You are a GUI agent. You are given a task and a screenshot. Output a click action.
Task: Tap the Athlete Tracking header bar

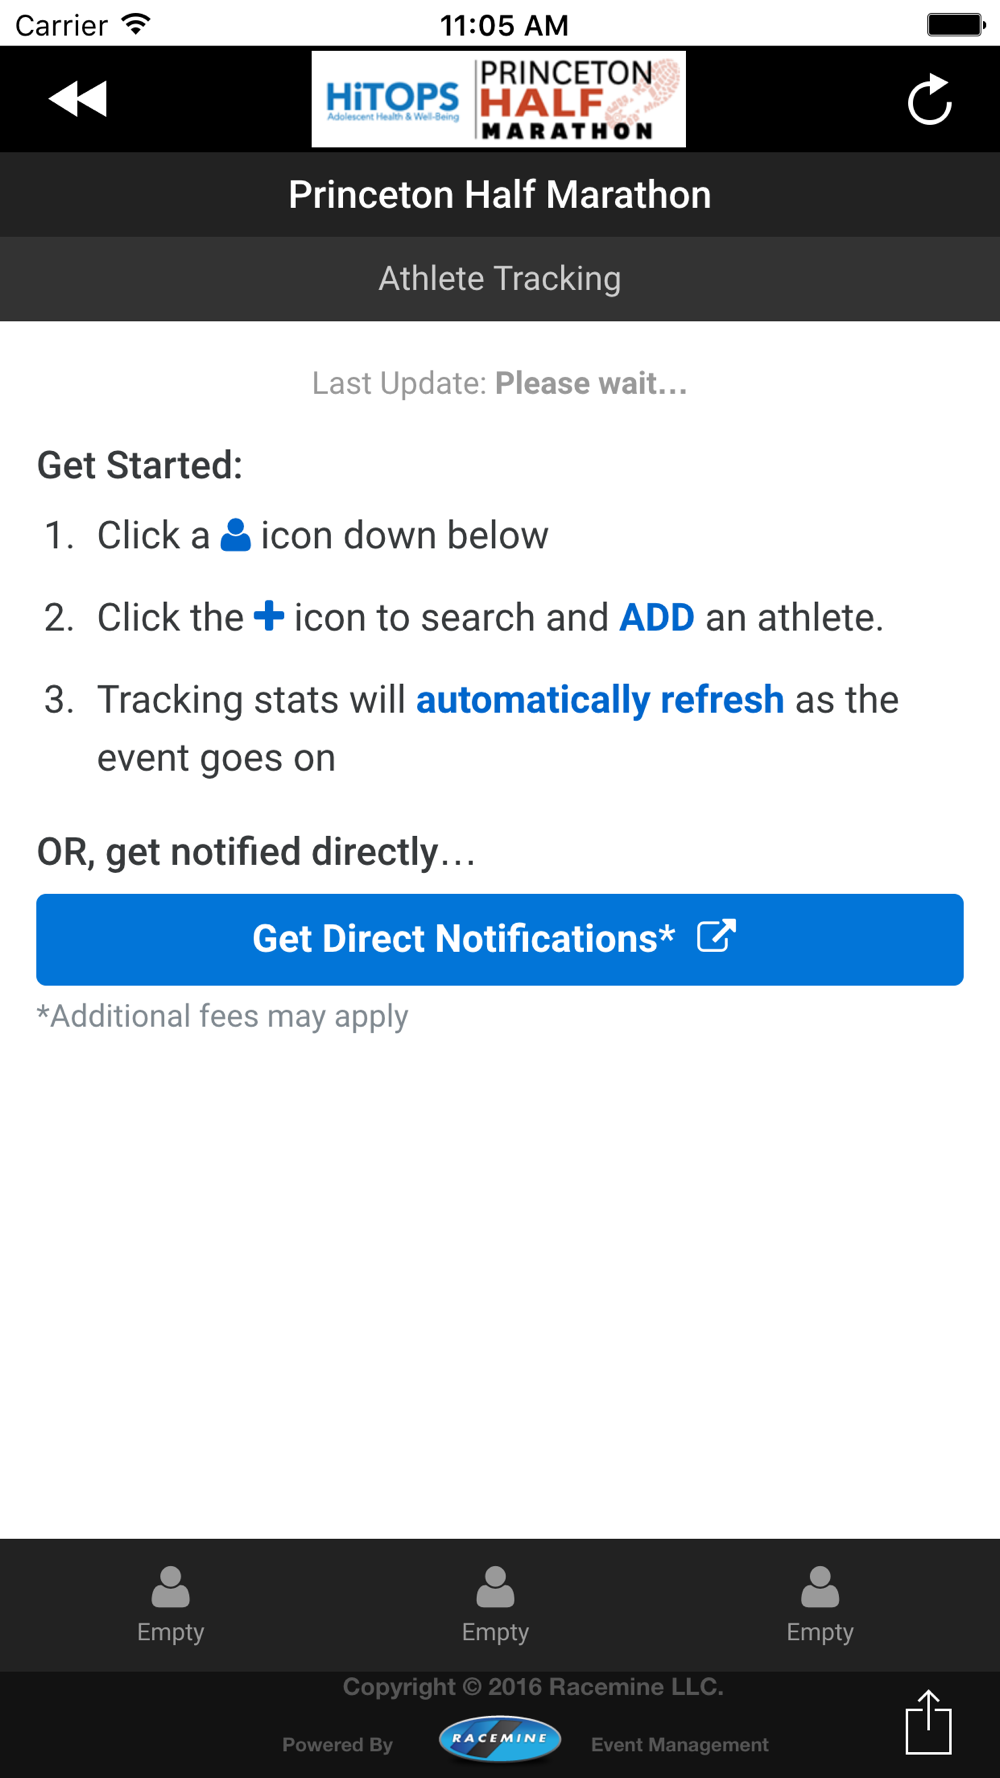tap(500, 279)
